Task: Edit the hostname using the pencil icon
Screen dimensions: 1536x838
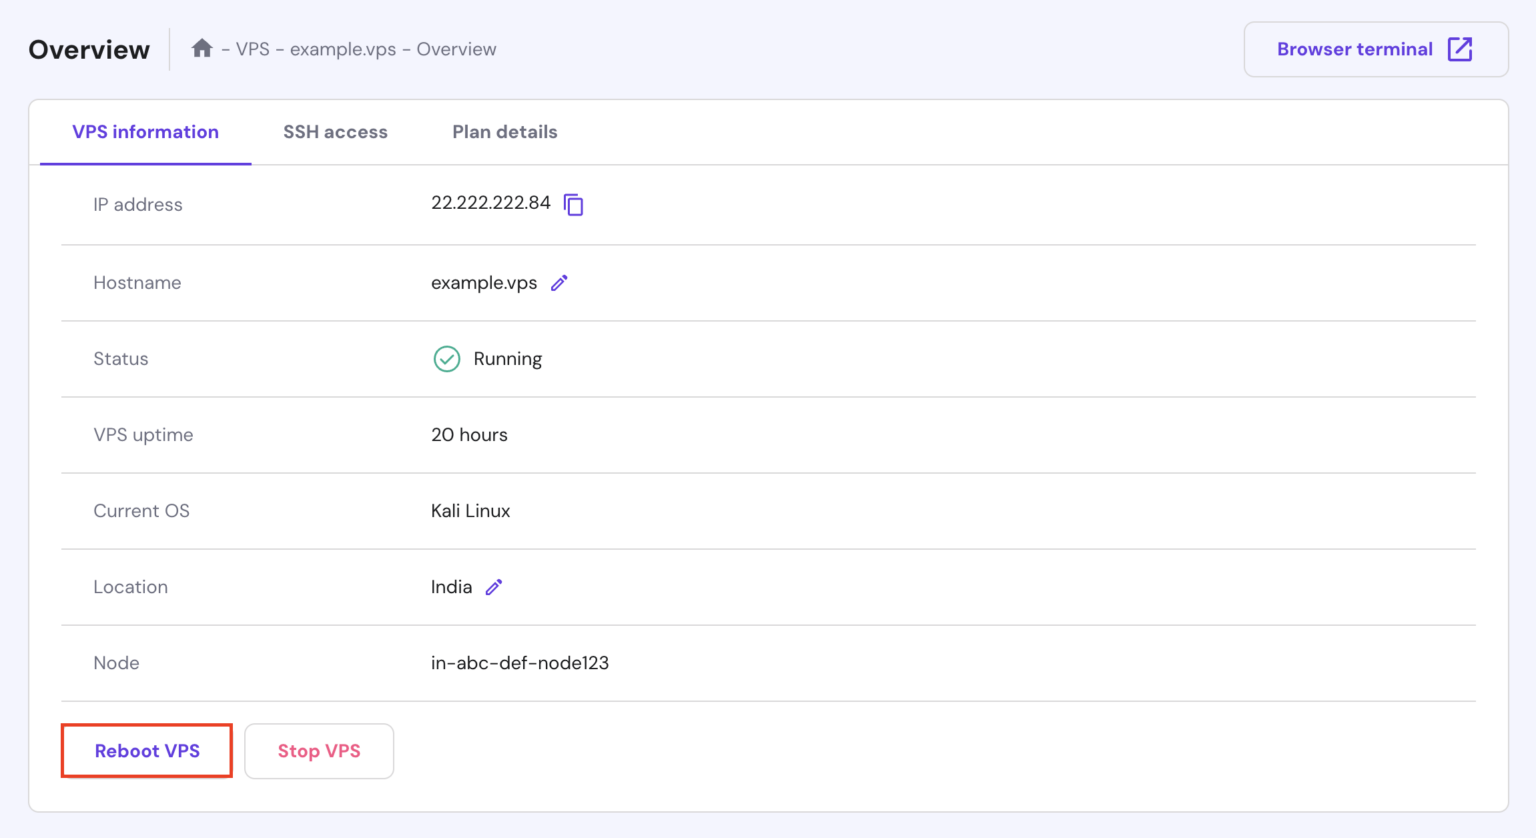Action: pos(559,283)
